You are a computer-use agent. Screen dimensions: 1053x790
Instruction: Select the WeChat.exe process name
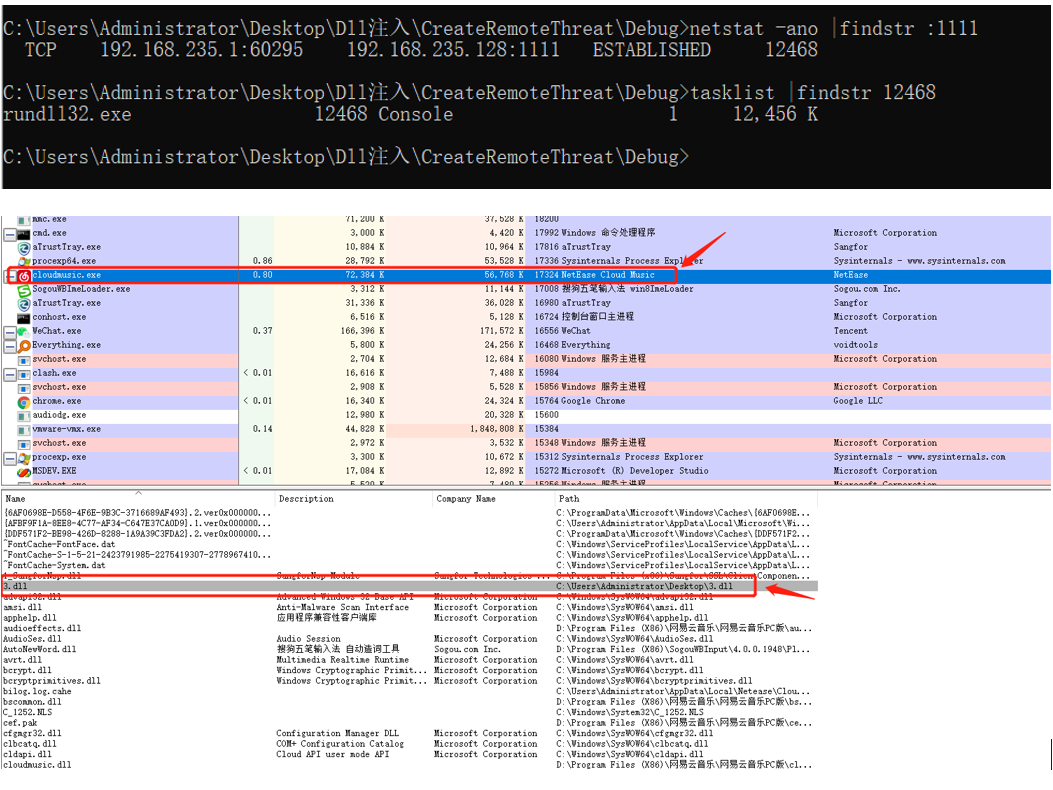[56, 331]
